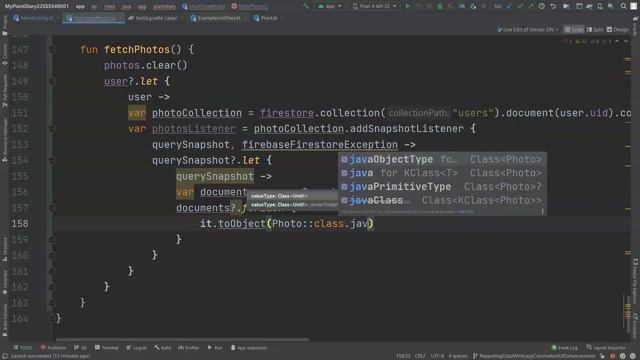Switch editor to Design view
Viewport: 640px width, 360px height.
click(618, 29)
